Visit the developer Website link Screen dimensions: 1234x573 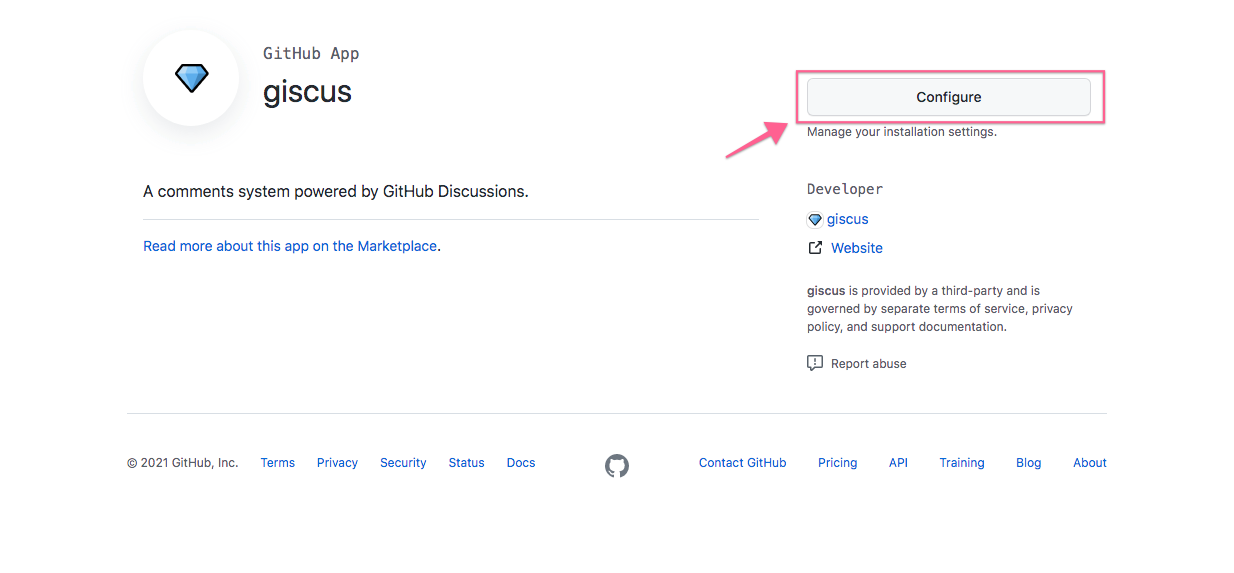857,248
